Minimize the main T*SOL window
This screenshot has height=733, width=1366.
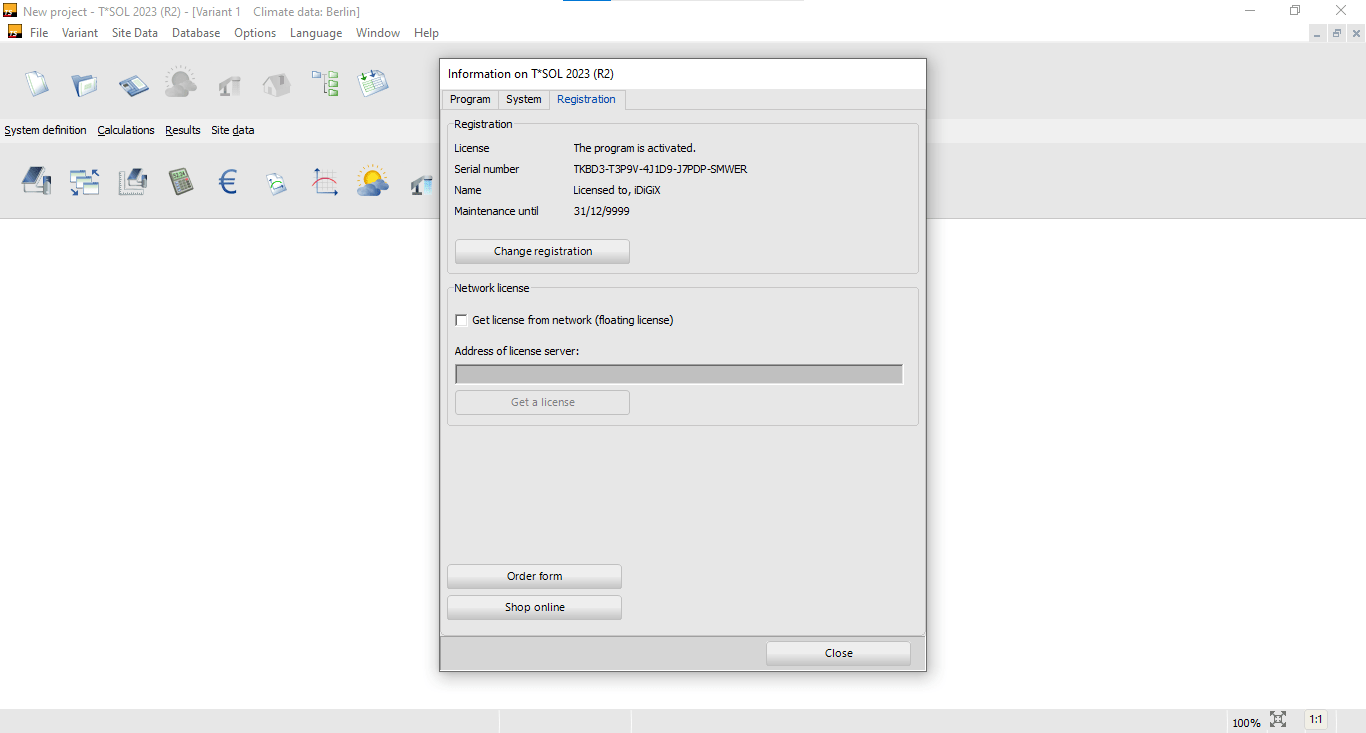coord(1251,10)
